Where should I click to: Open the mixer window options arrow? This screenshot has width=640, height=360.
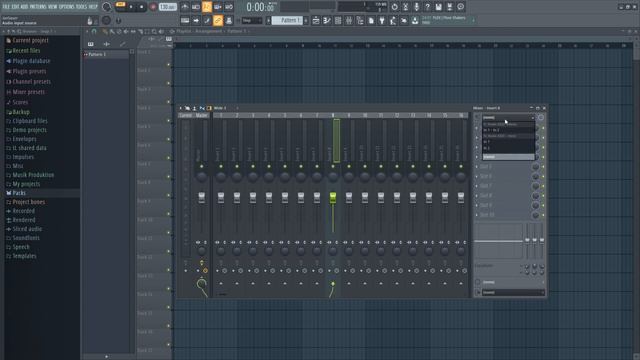pyautogui.click(x=181, y=108)
